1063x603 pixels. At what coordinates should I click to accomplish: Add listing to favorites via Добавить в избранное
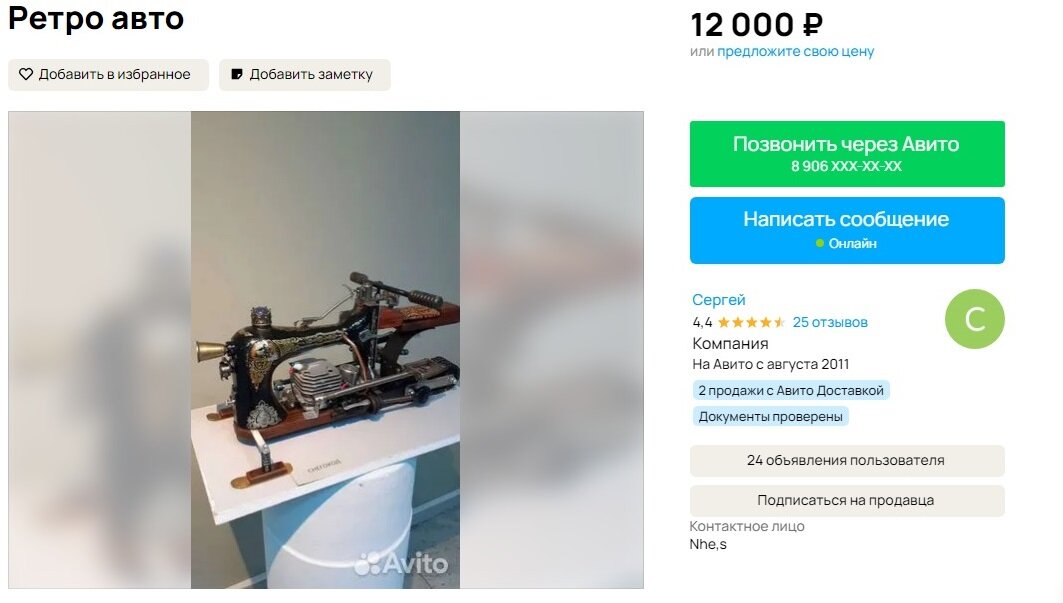click(108, 75)
